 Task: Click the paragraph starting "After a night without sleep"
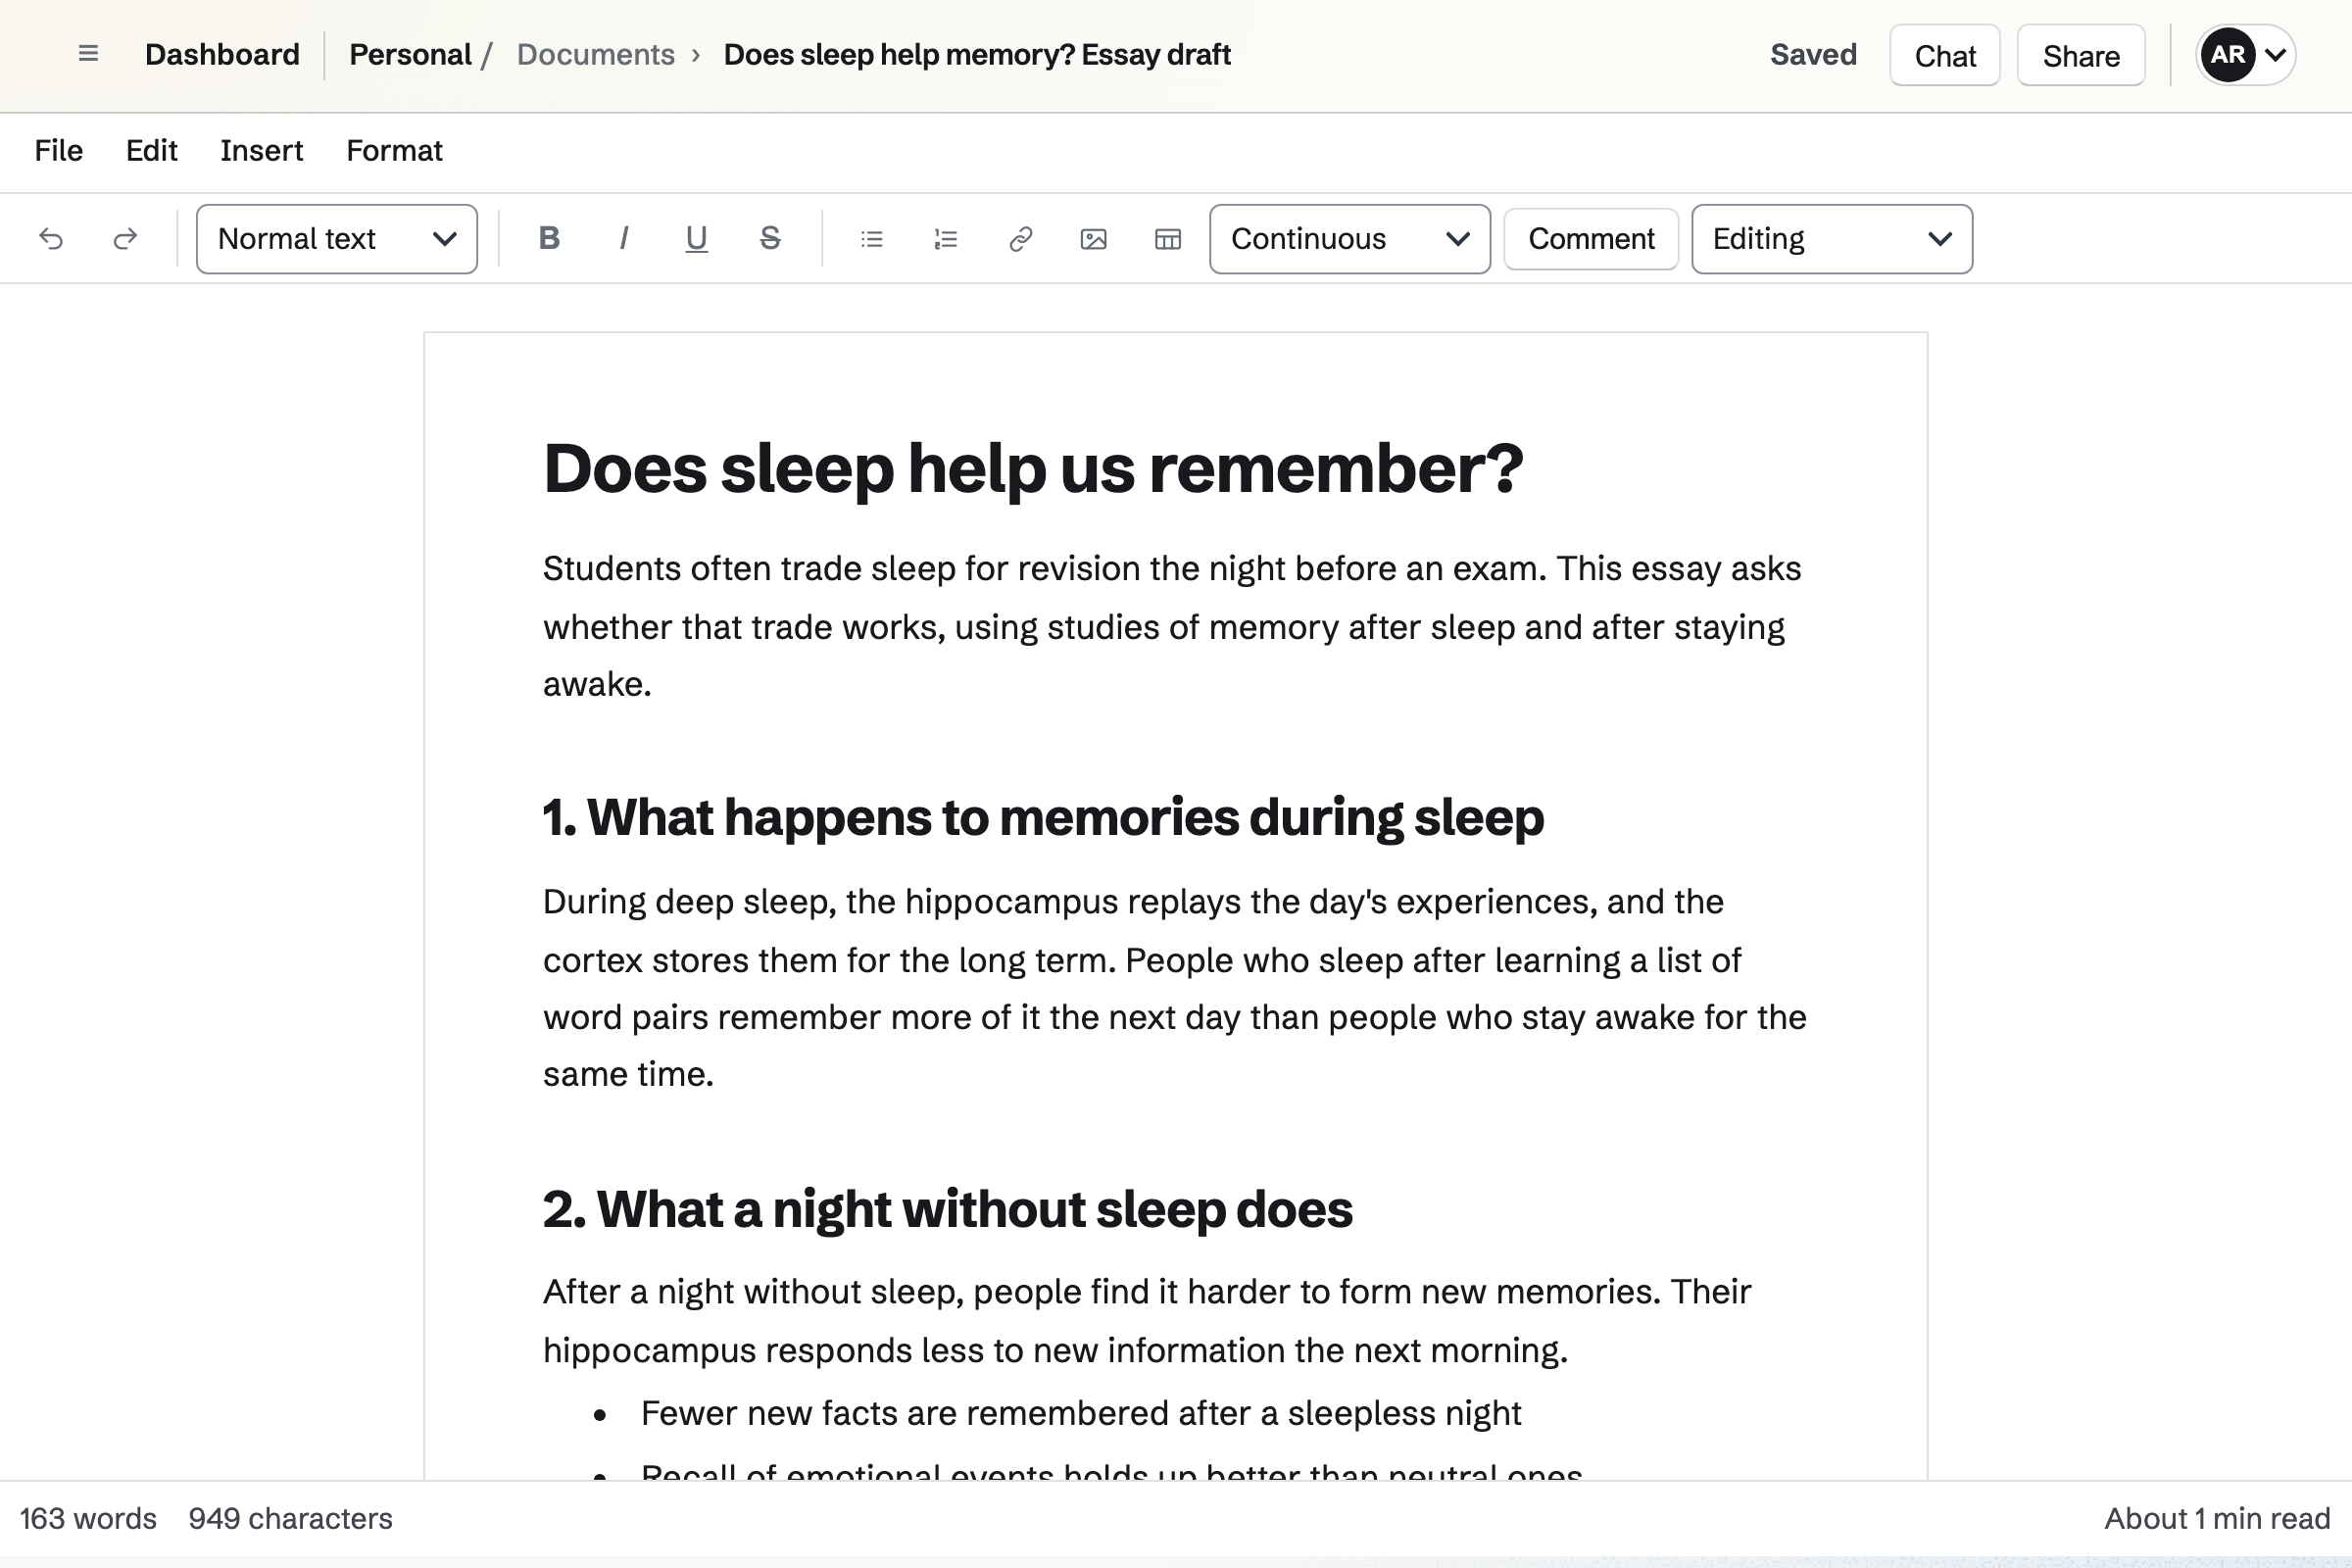[1175, 1321]
